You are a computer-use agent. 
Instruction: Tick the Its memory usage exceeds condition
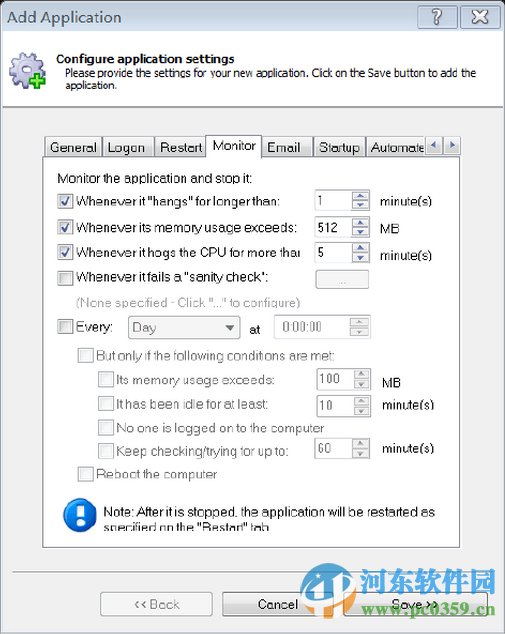click(x=106, y=380)
